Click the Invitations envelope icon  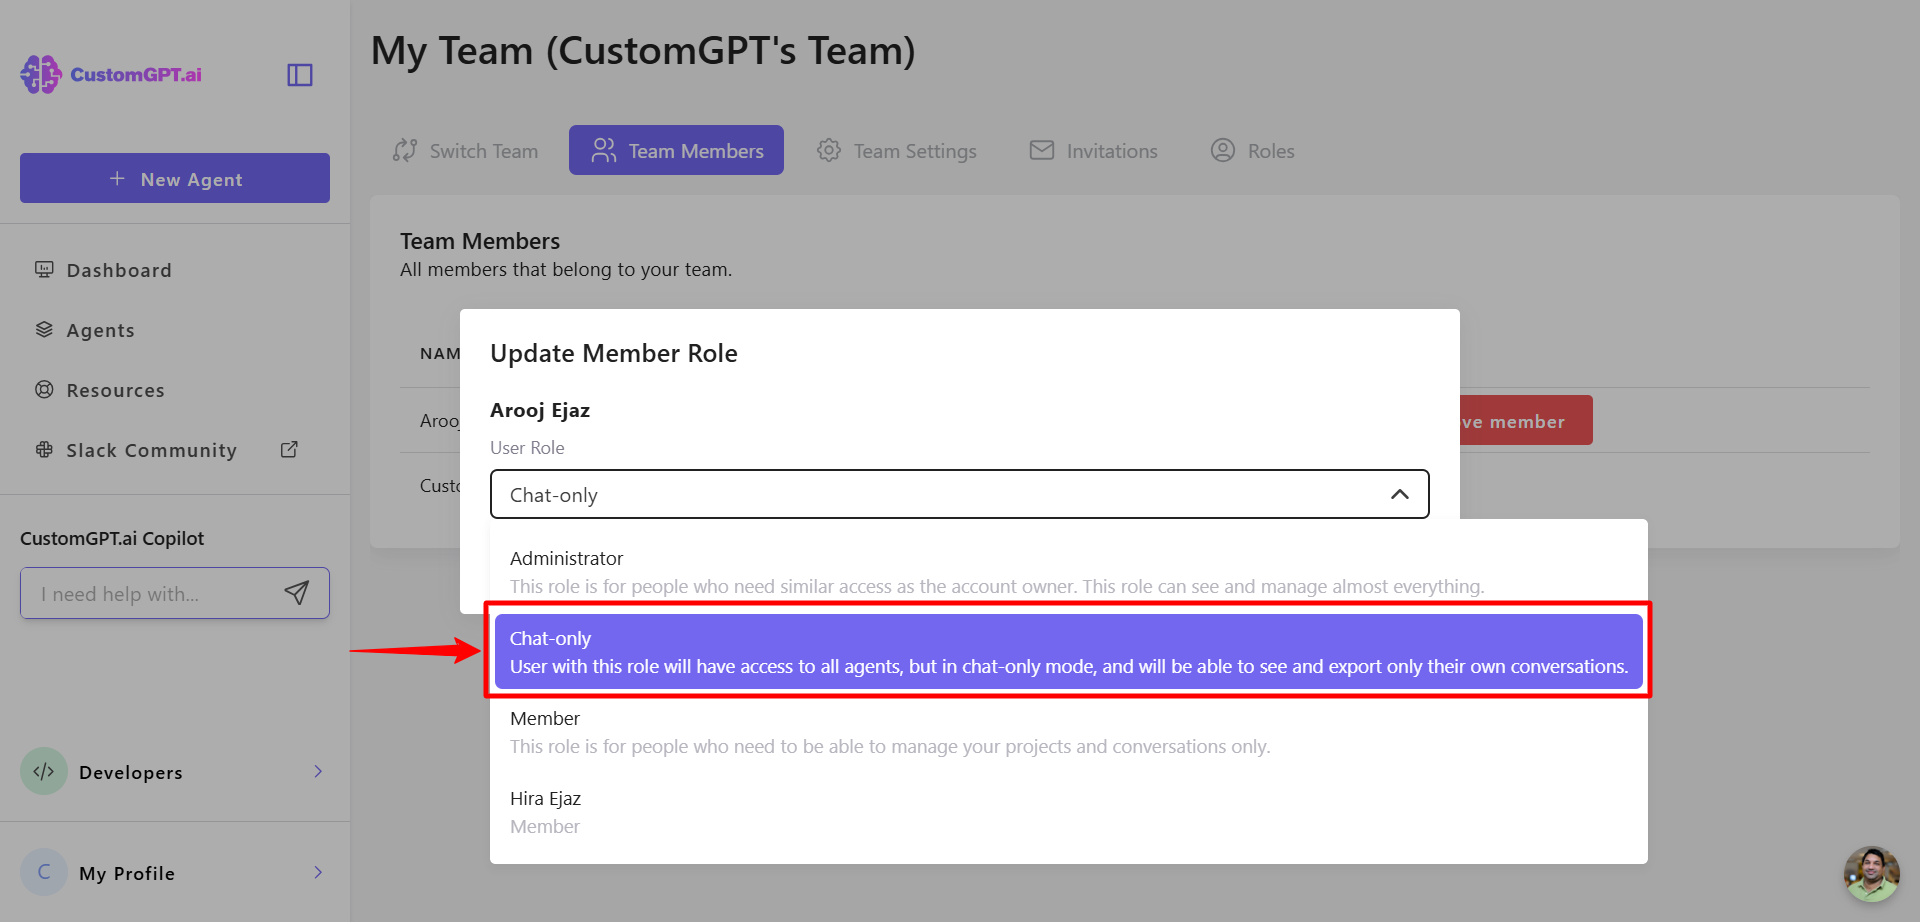[x=1042, y=150]
